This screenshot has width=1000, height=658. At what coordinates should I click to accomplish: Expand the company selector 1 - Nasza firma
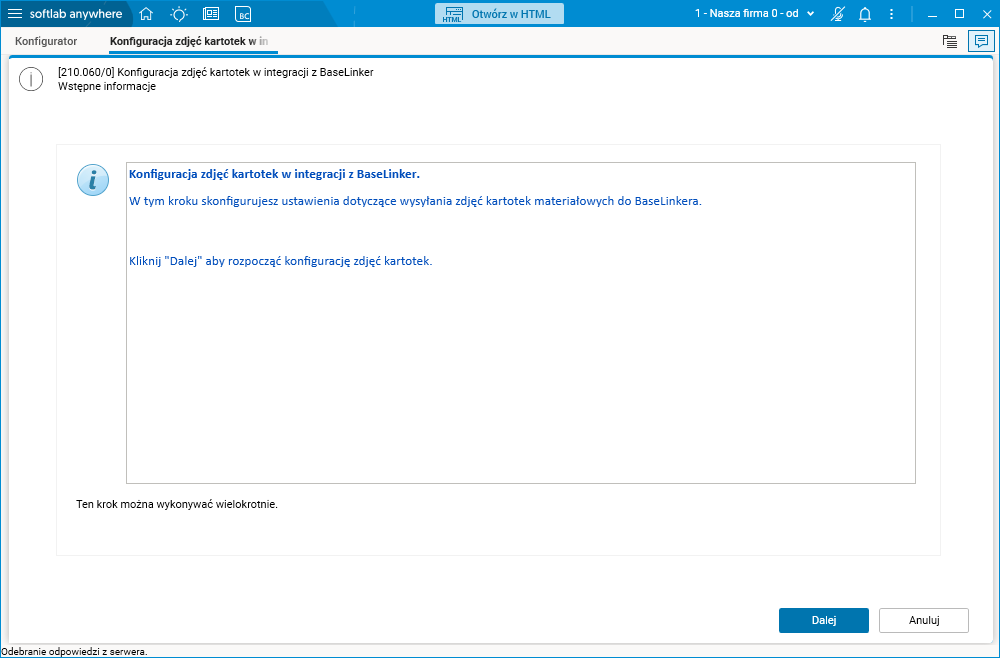[754, 13]
